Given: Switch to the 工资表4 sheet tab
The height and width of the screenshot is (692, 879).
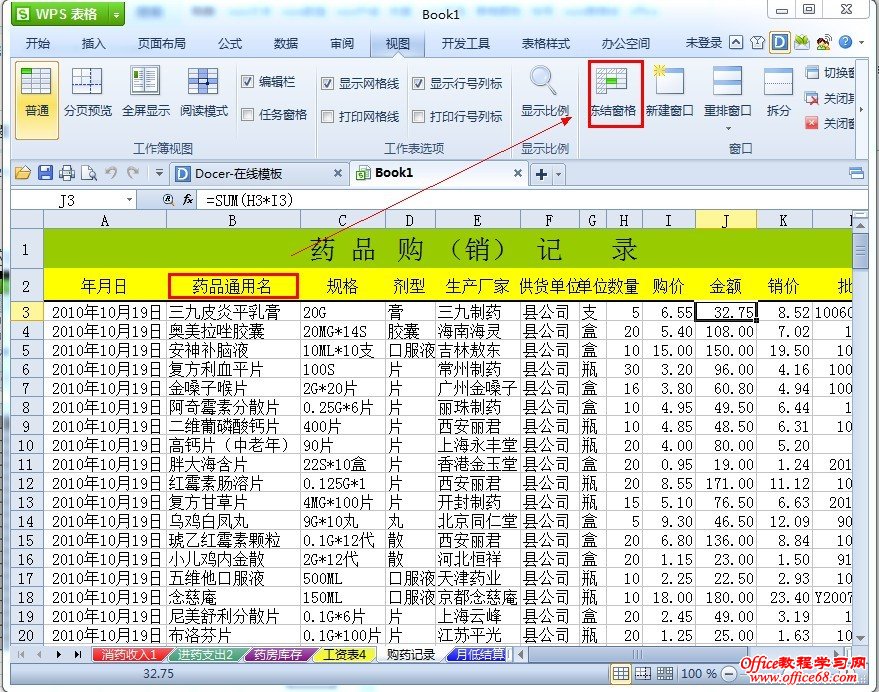Looking at the screenshot, I should [344, 654].
